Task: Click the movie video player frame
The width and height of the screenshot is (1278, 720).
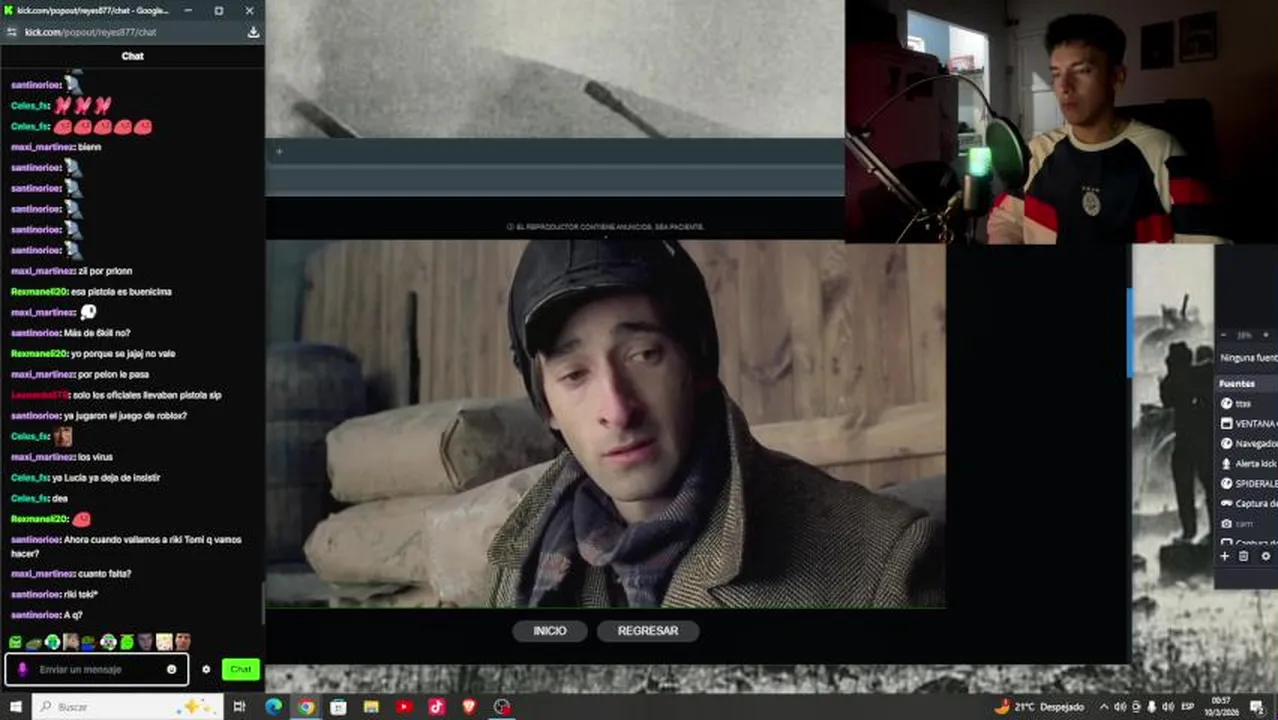Action: pos(605,423)
